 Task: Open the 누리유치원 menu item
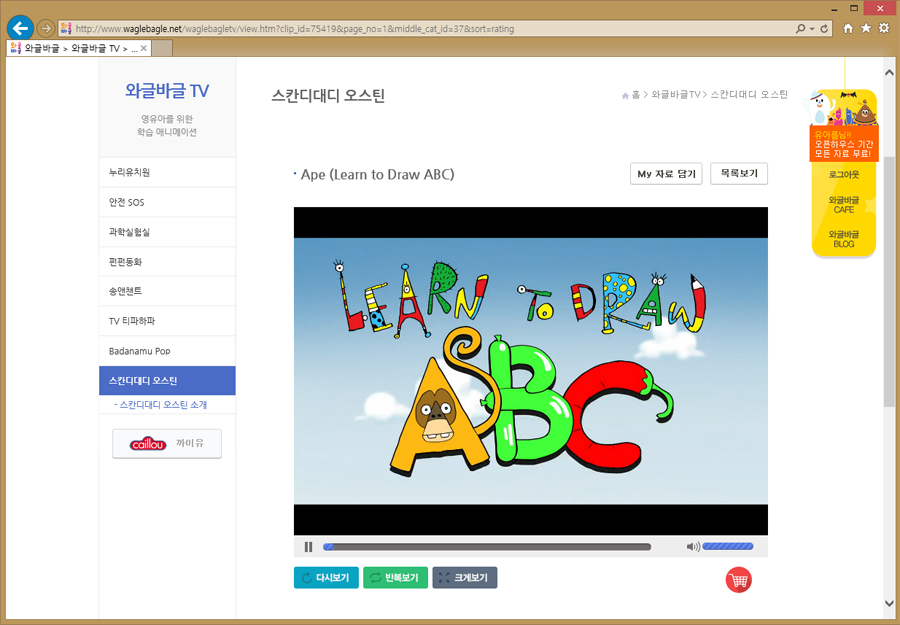pos(167,172)
